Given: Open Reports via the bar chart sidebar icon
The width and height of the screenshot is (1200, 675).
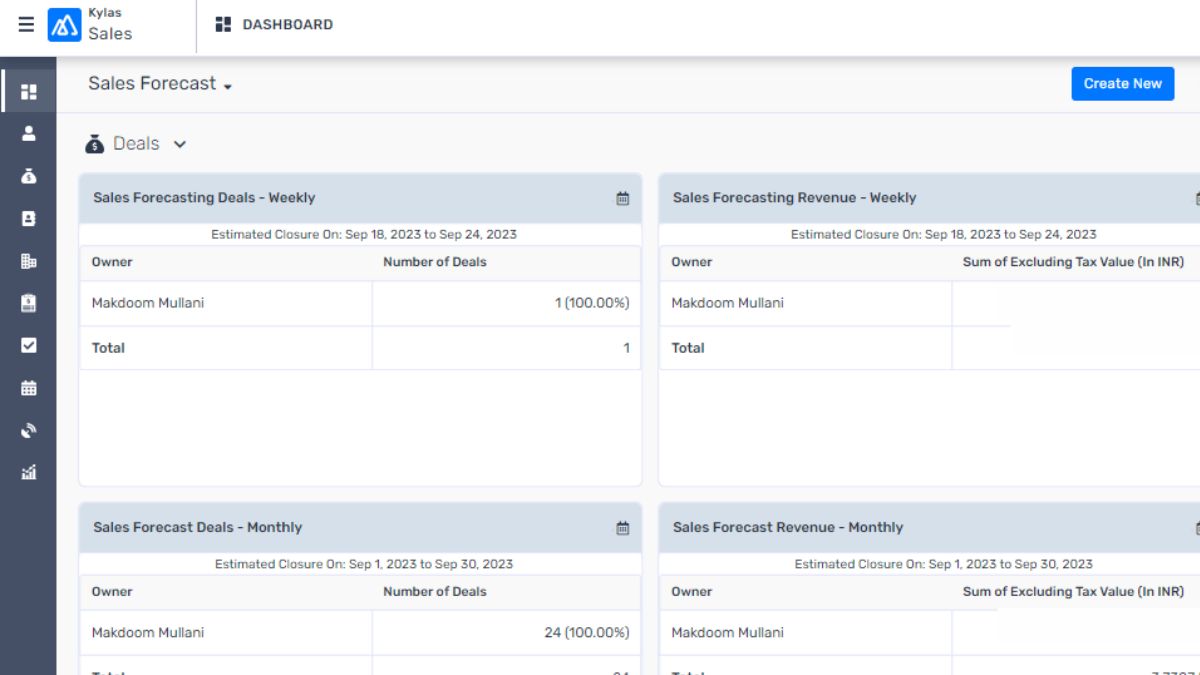Looking at the screenshot, I should tap(29, 472).
